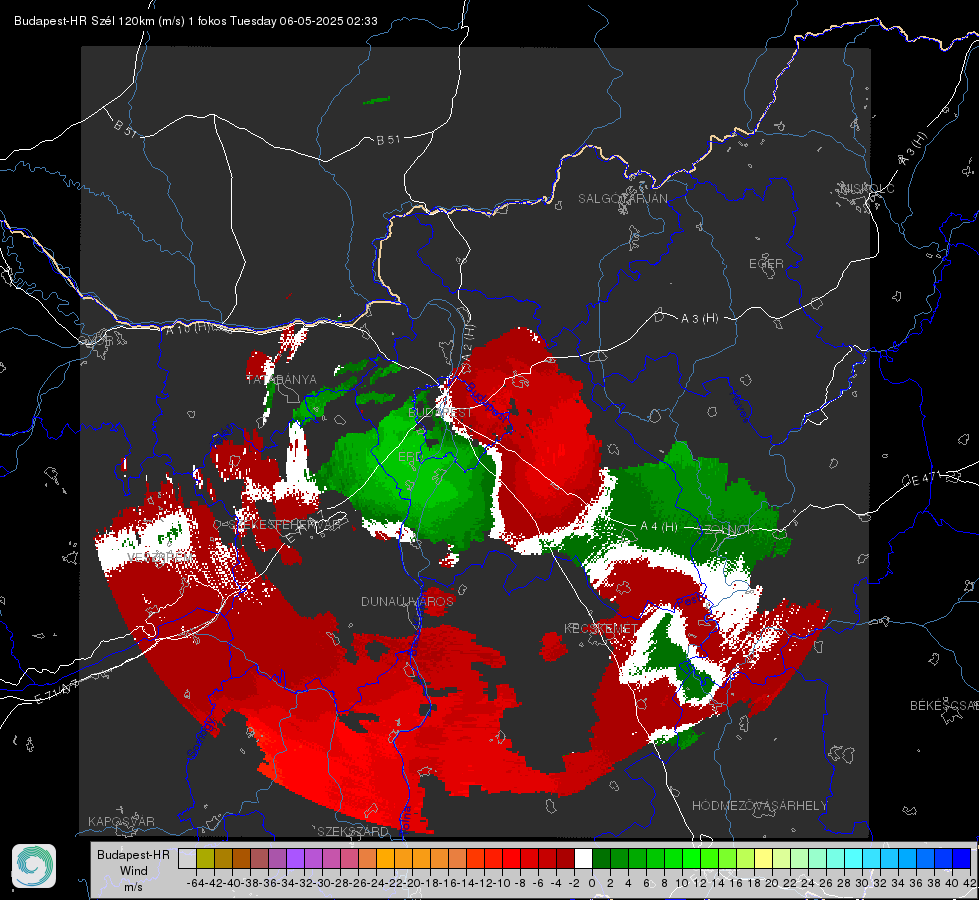Select the white swatch between -2 and 0
979x900 pixels.
click(583, 858)
